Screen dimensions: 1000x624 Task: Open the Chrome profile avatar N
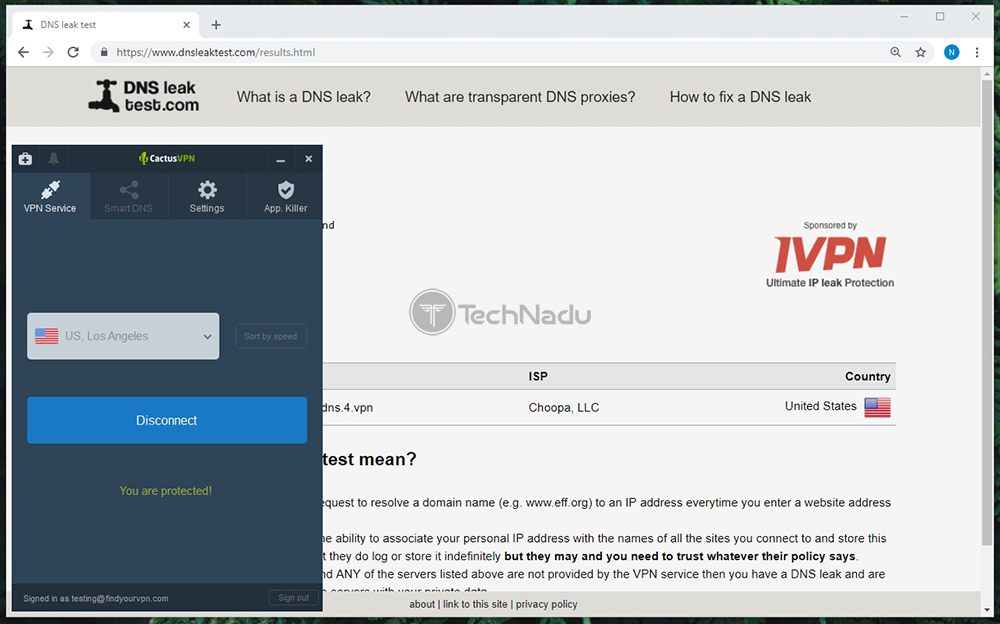(952, 52)
